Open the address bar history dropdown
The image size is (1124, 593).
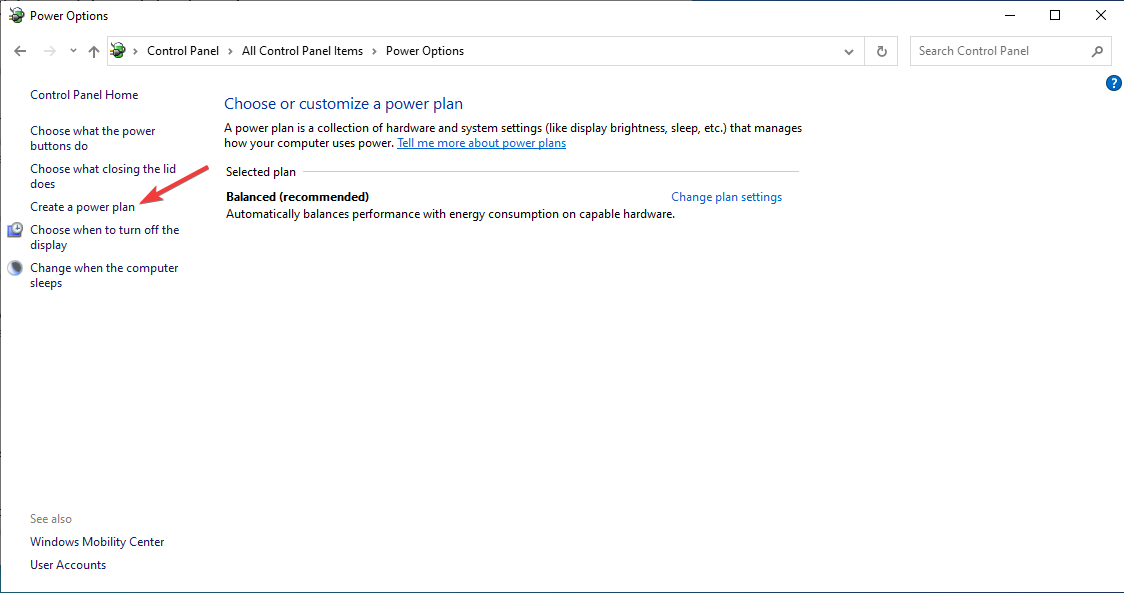point(849,52)
